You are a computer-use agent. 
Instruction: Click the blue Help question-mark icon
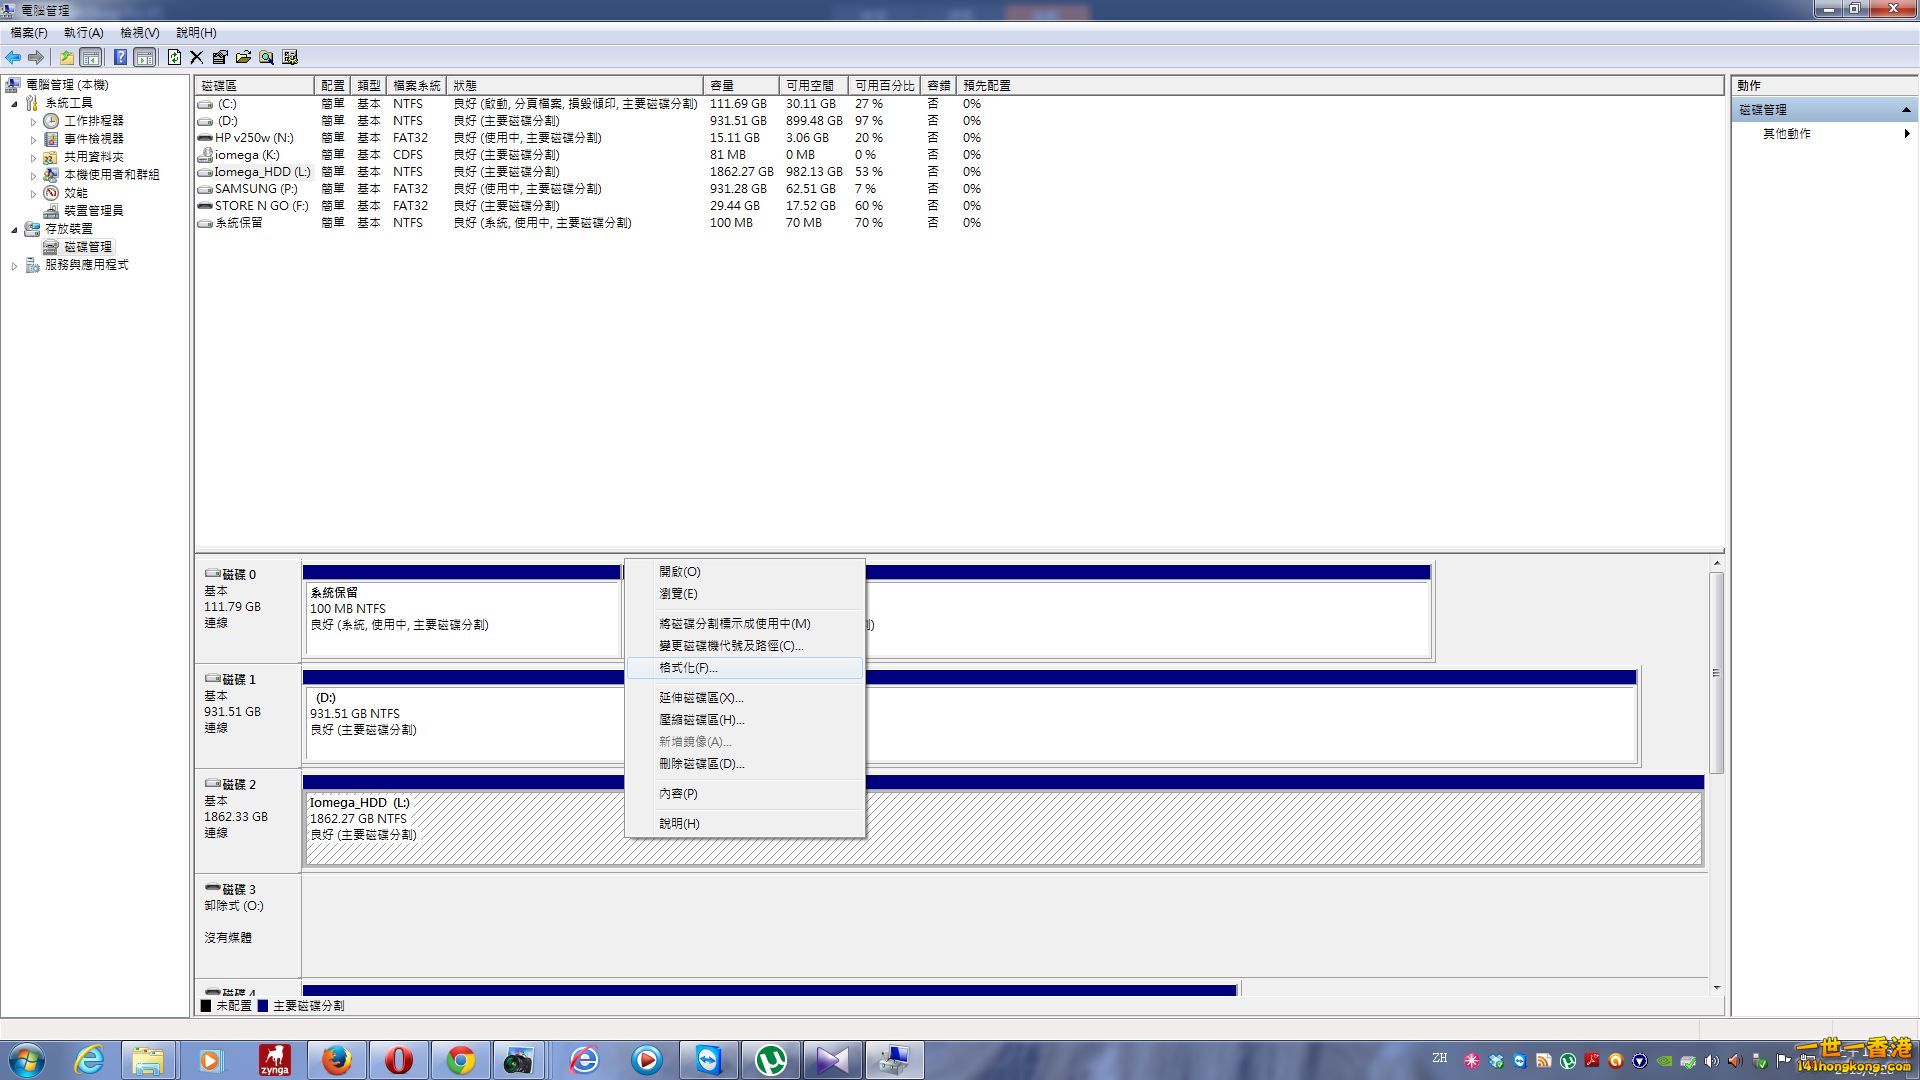tap(120, 57)
